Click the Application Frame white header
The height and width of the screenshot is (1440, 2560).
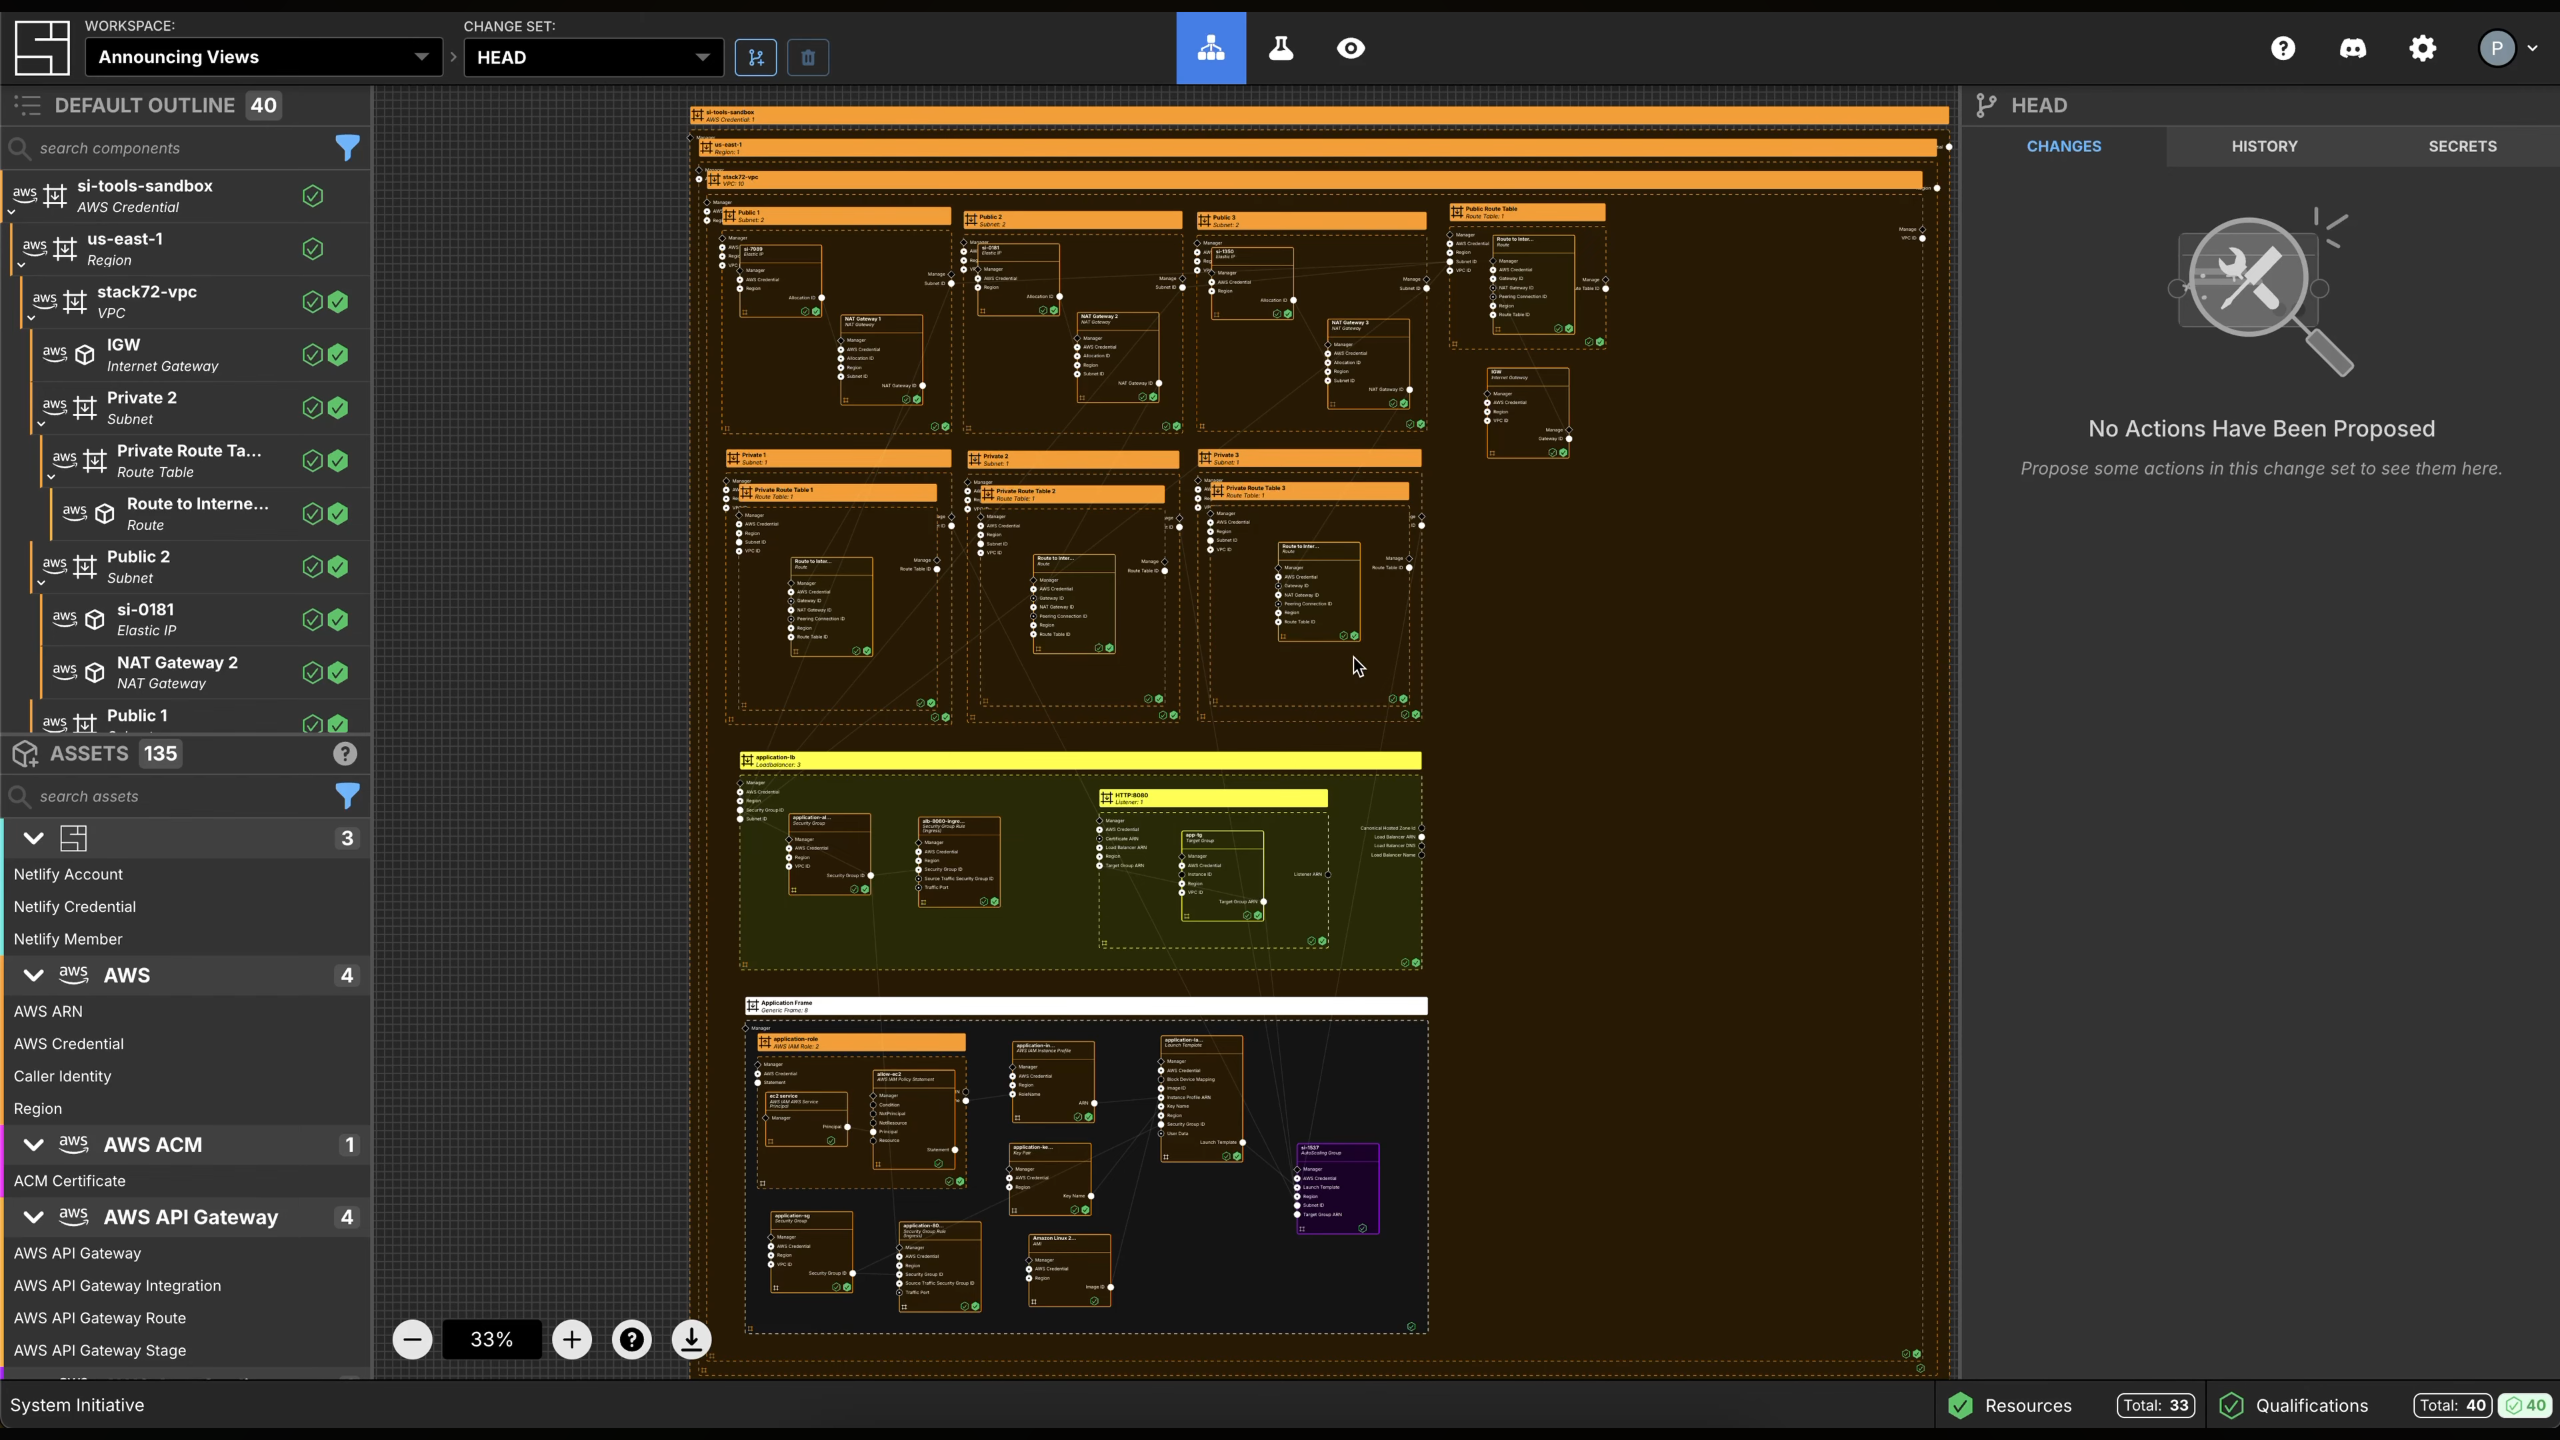pyautogui.click(x=1086, y=1006)
